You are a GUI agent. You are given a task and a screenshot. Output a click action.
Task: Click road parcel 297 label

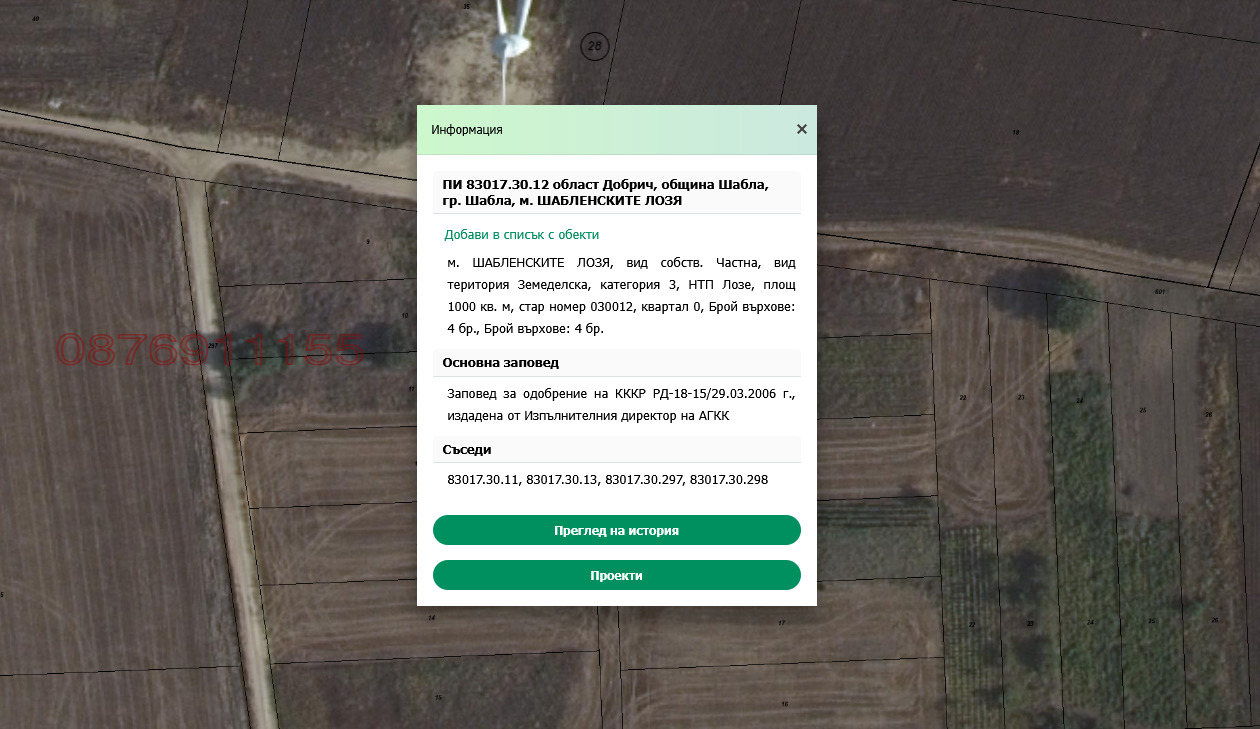212,346
